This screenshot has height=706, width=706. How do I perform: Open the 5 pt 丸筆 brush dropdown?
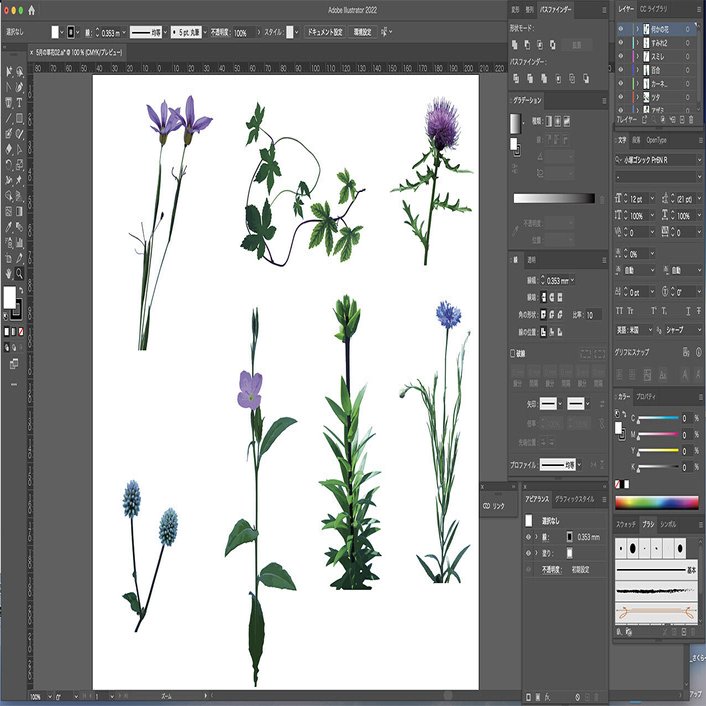(205, 32)
